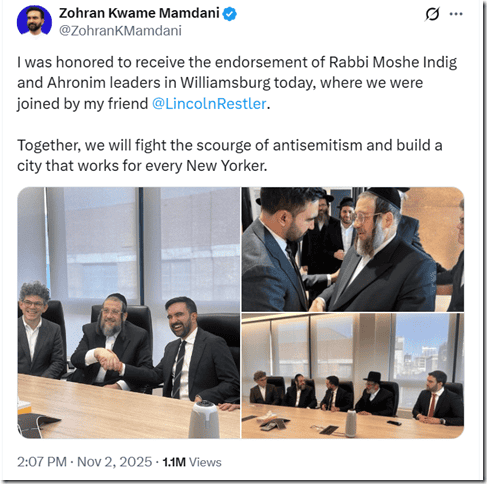Click the Grok explain-post icon
This screenshot has width=487, height=484.
point(432,14)
